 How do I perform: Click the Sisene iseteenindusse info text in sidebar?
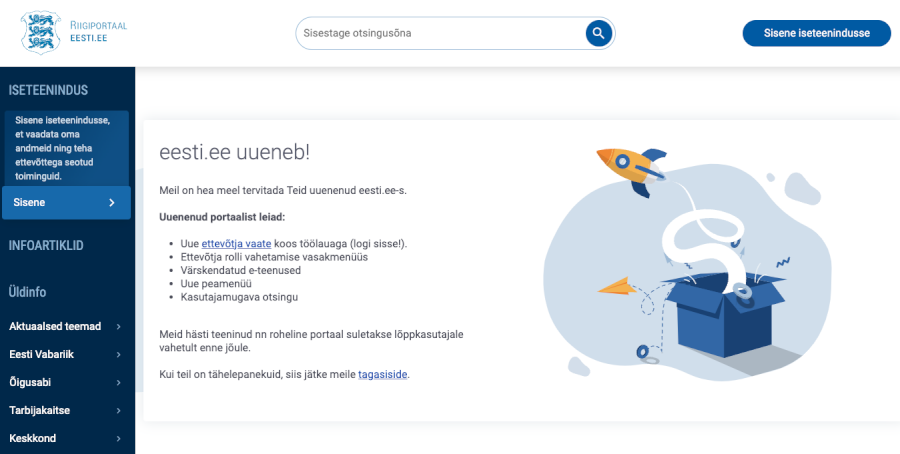[x=63, y=148]
